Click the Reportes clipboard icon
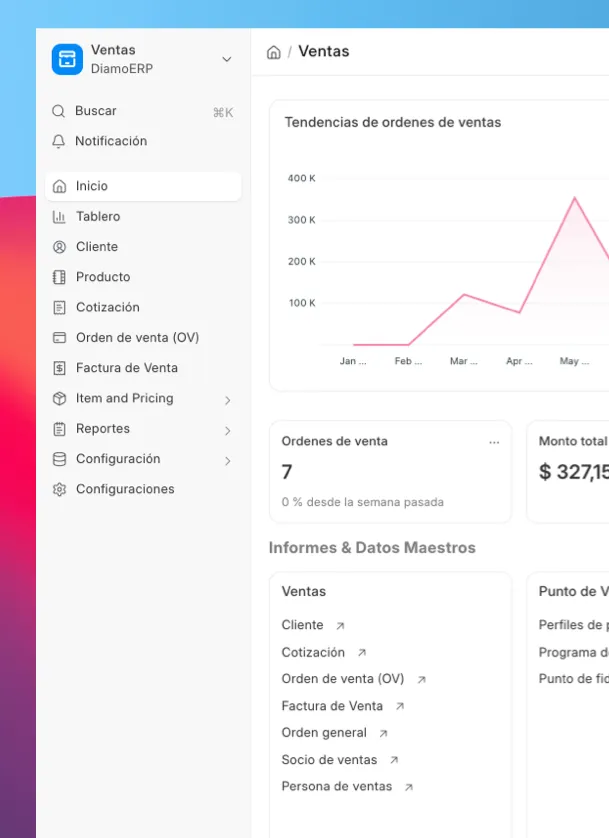Screen dimensions: 609x838 (59, 429)
